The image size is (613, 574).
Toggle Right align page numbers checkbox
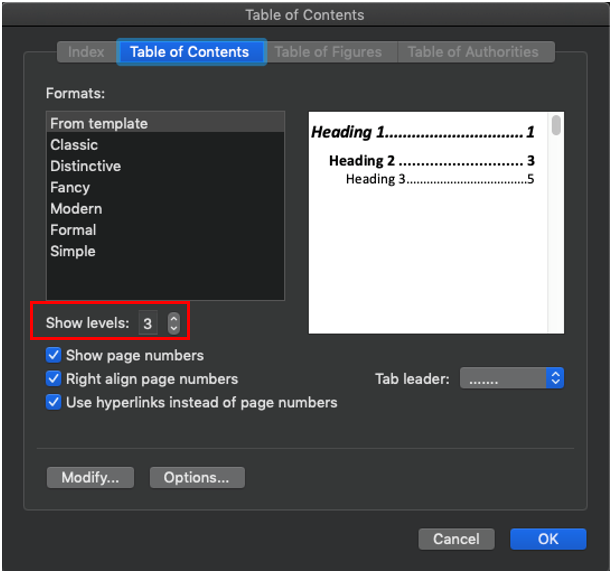(x=53, y=379)
